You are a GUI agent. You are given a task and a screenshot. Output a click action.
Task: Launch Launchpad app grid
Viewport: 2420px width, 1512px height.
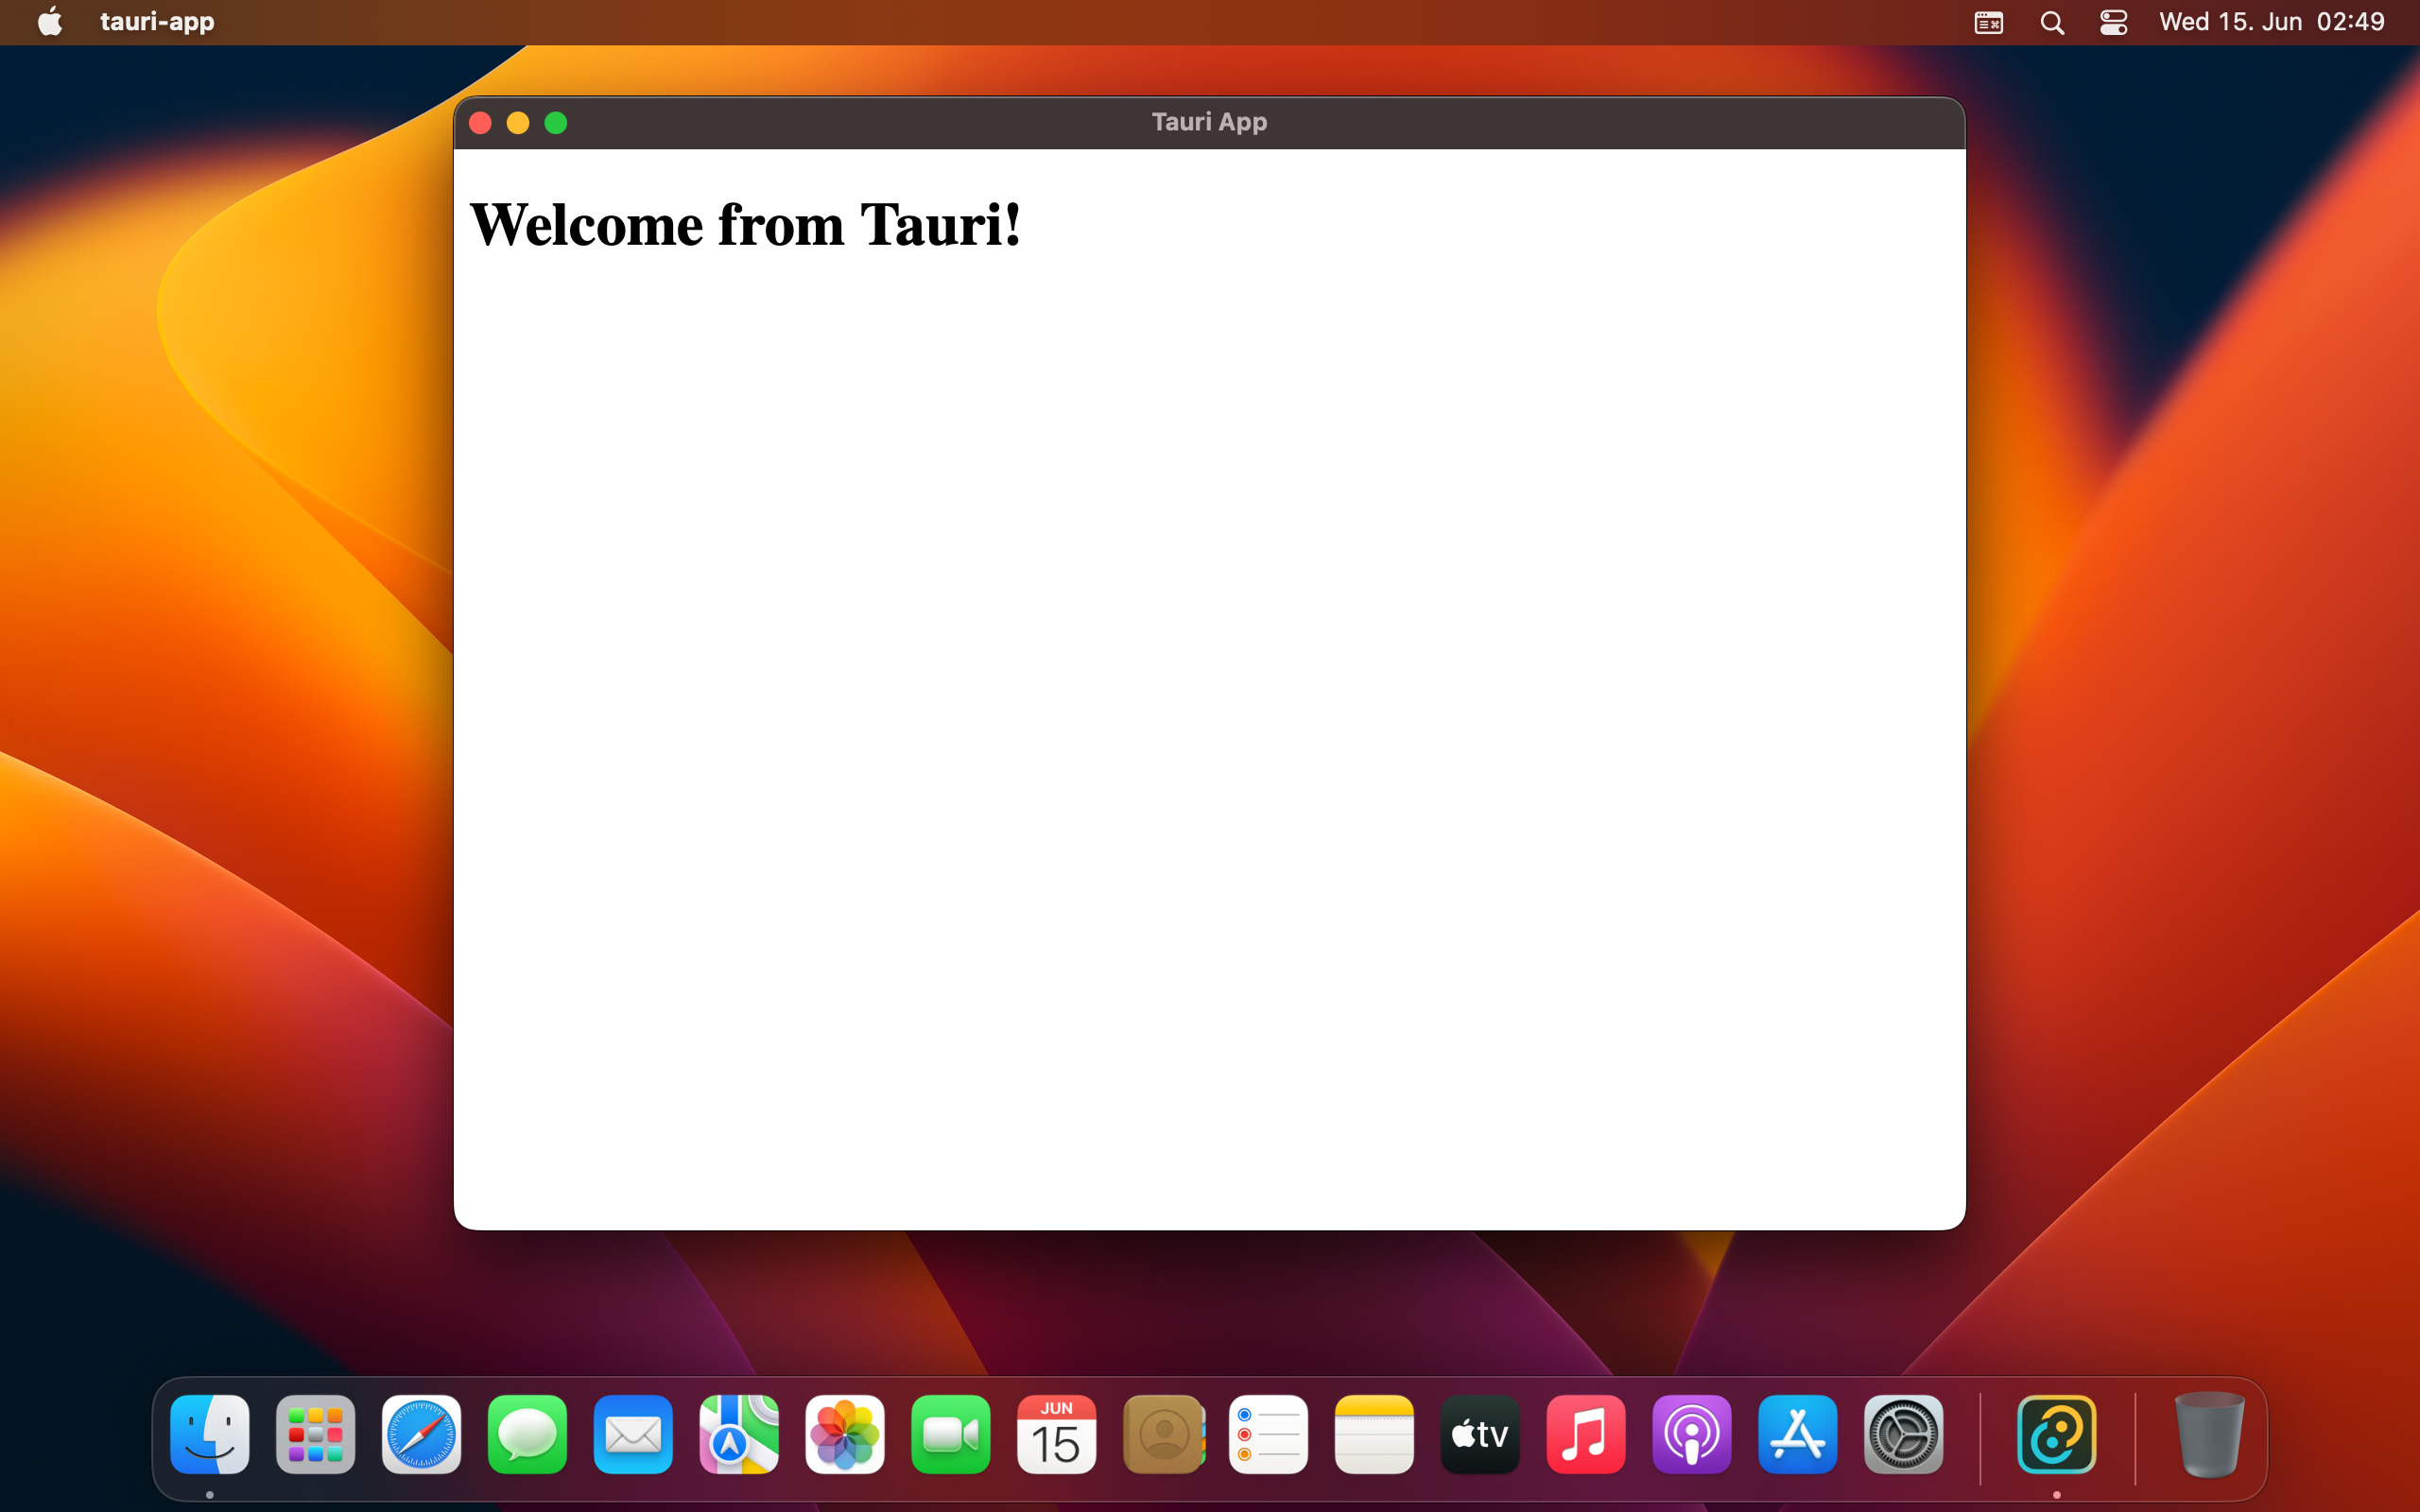click(316, 1435)
